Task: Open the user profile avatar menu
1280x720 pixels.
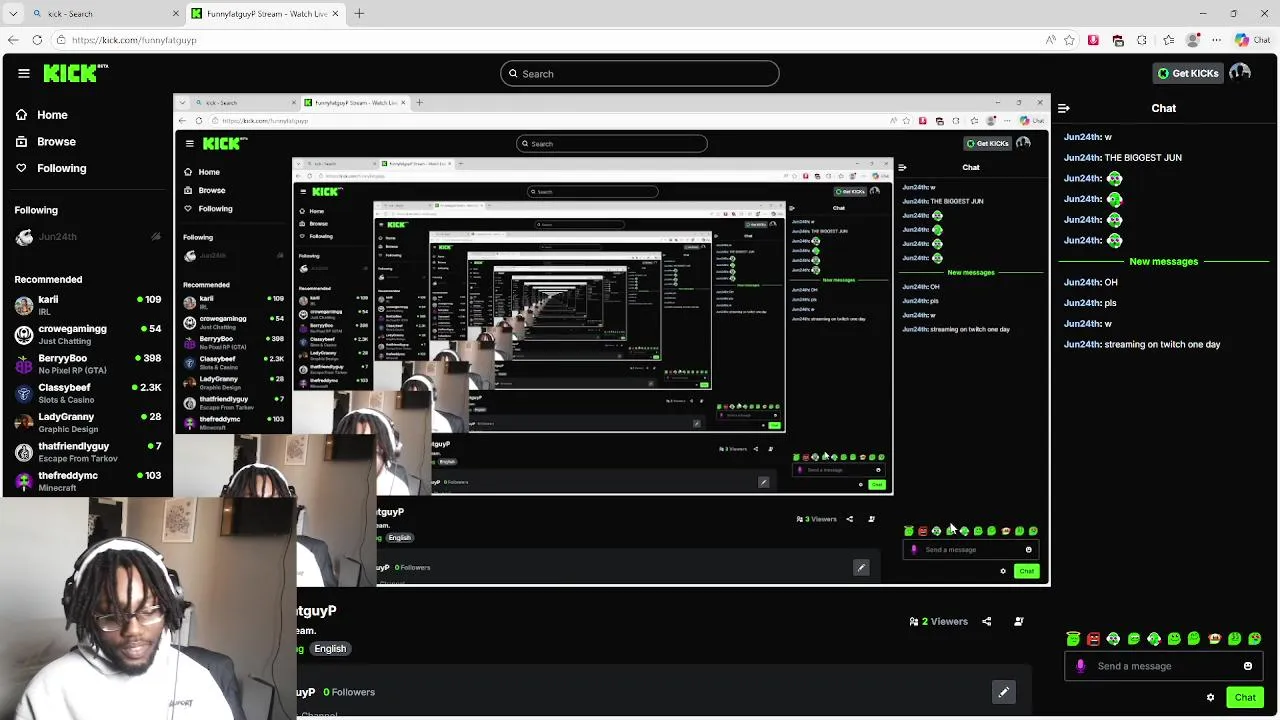Action: pyautogui.click(x=1240, y=73)
